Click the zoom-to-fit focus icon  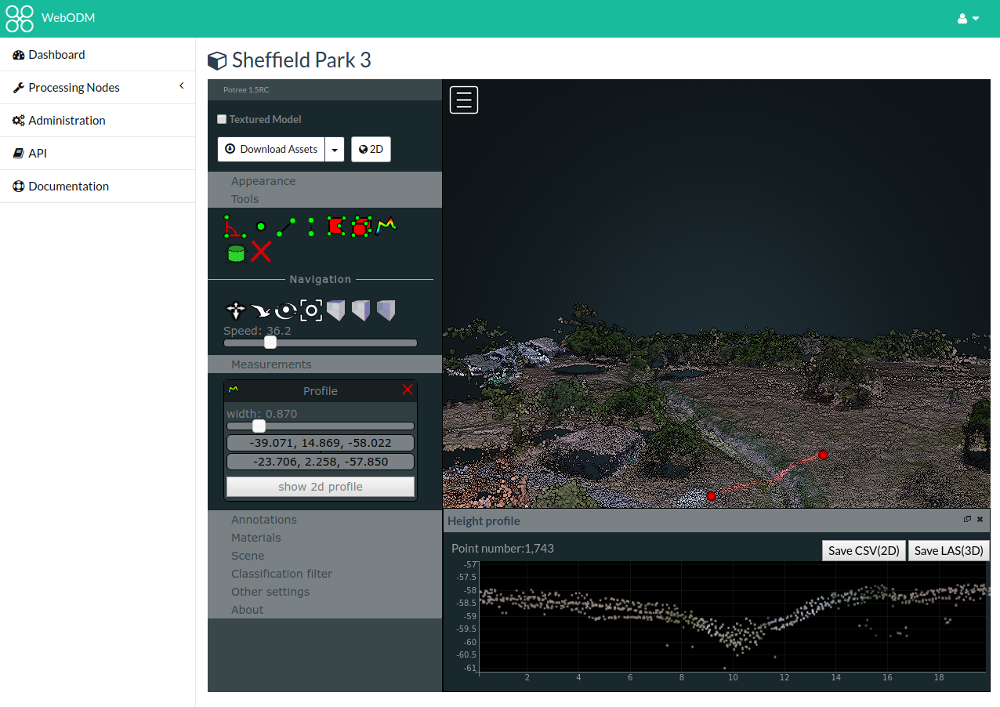tap(311, 310)
